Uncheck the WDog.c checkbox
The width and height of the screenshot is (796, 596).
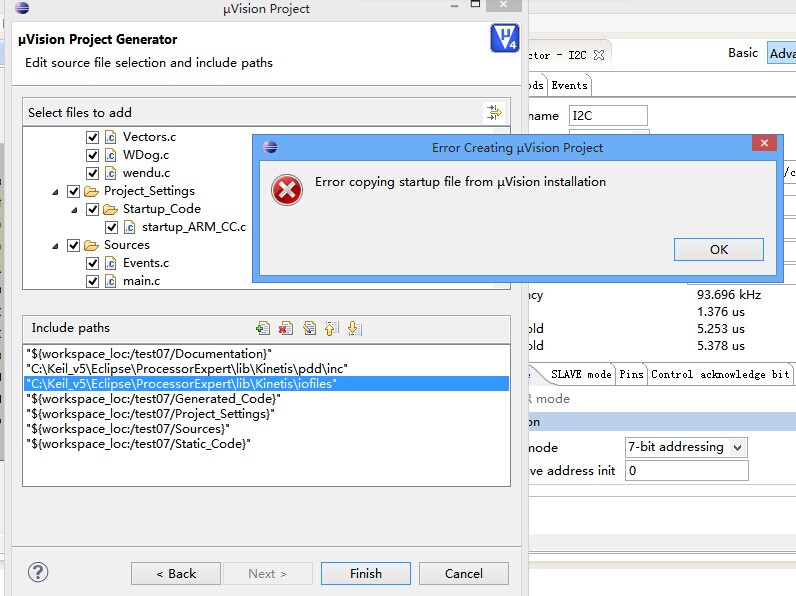pos(92,155)
